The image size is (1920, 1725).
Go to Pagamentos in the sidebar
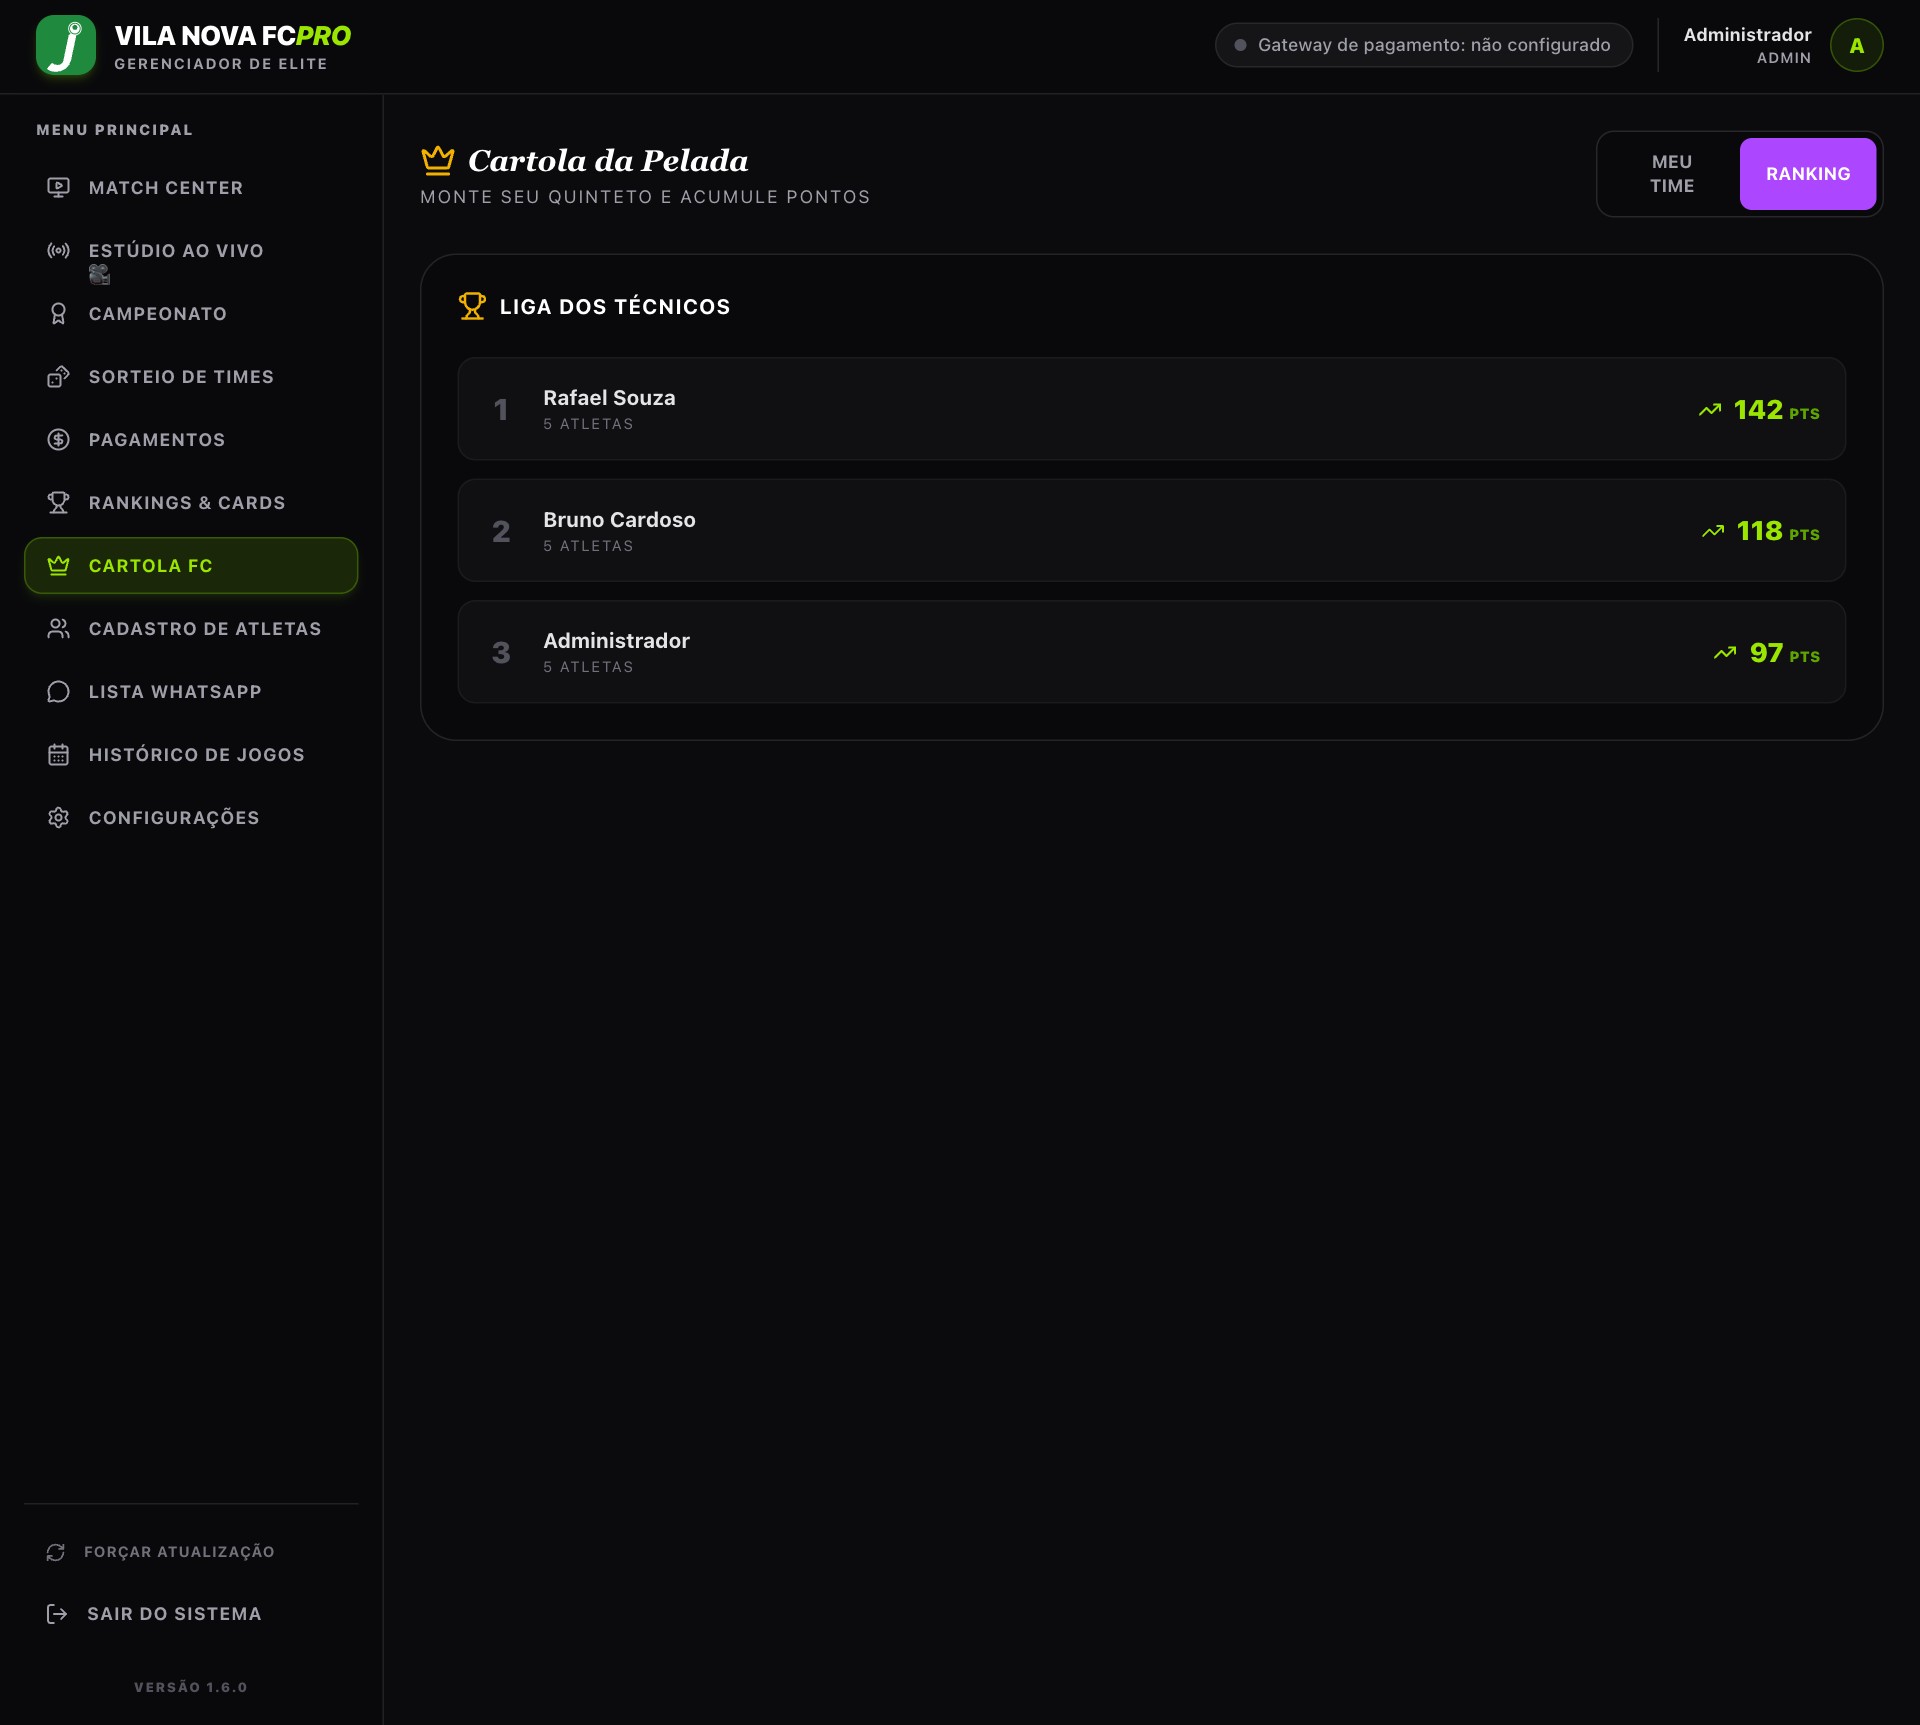coord(191,440)
